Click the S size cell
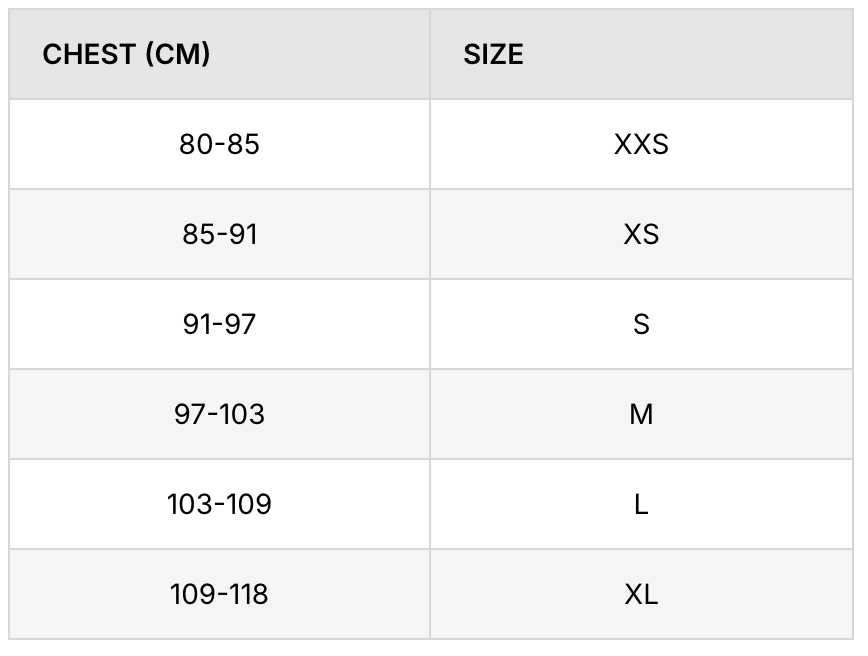868x656 pixels. tap(641, 325)
